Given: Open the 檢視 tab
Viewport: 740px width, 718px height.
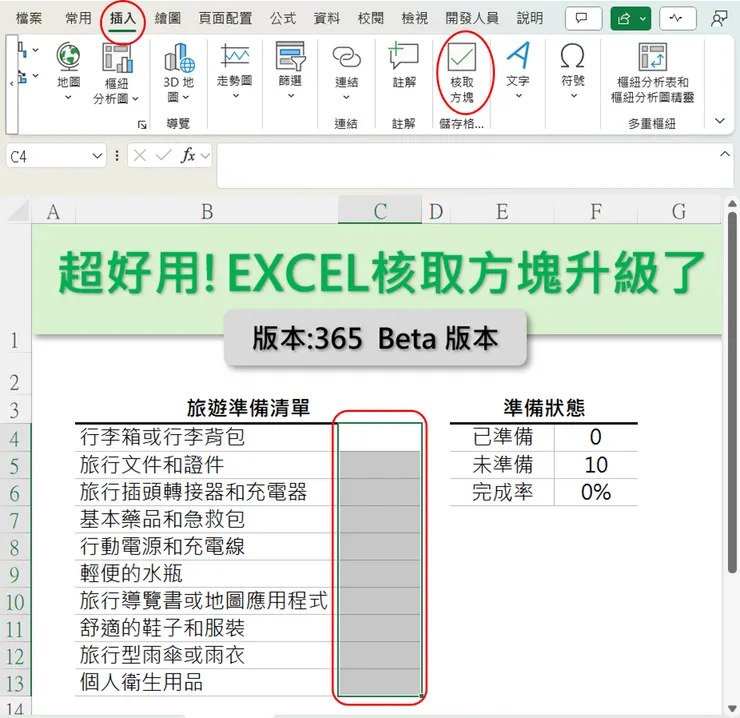Looking at the screenshot, I should 414,18.
